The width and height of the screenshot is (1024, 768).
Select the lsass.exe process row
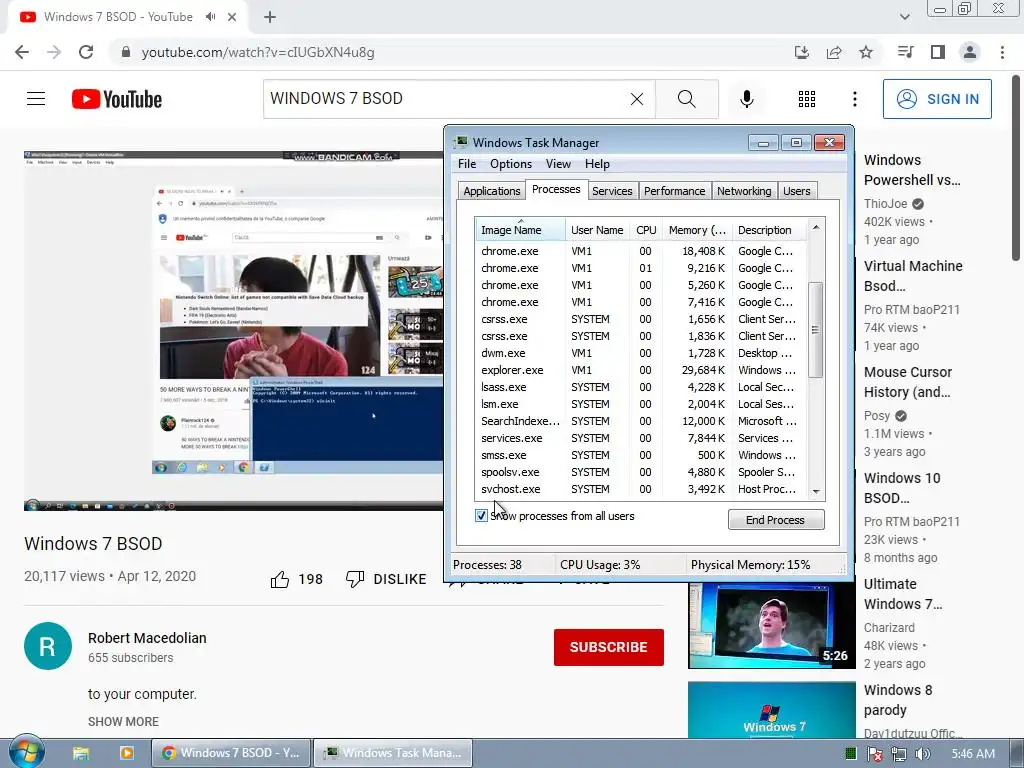pos(641,387)
